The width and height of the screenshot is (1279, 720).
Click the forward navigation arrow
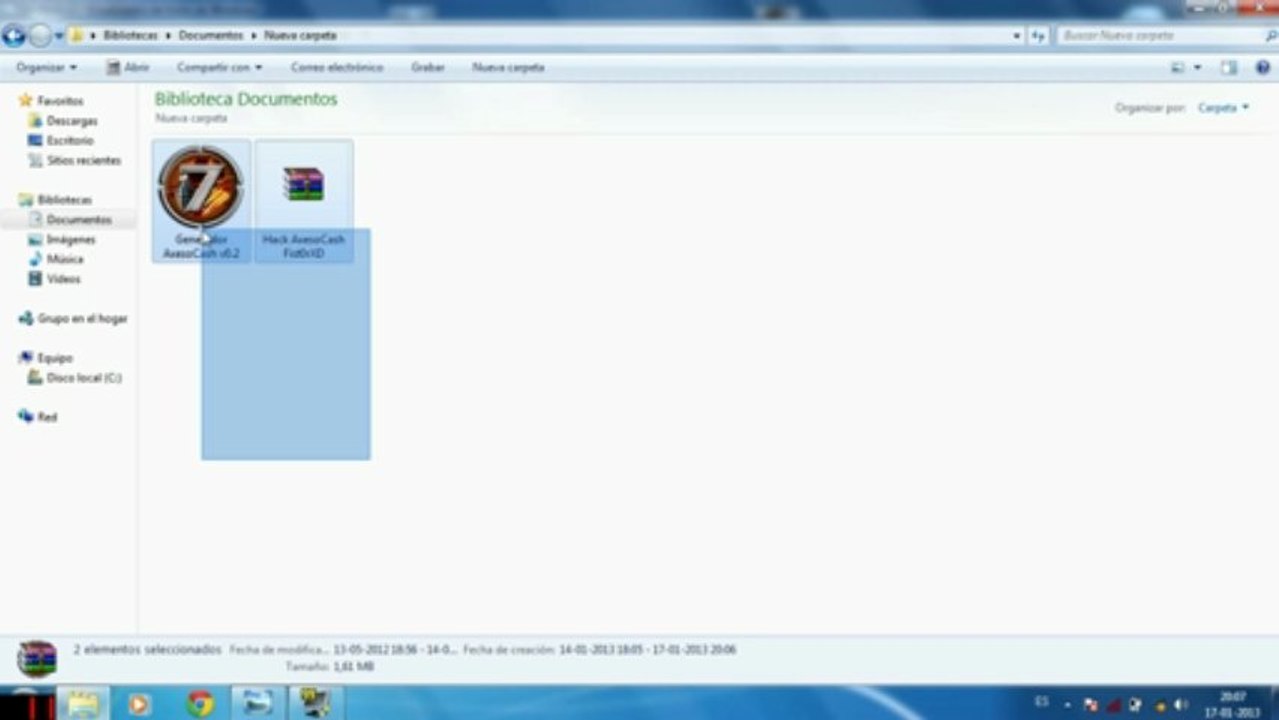40,36
